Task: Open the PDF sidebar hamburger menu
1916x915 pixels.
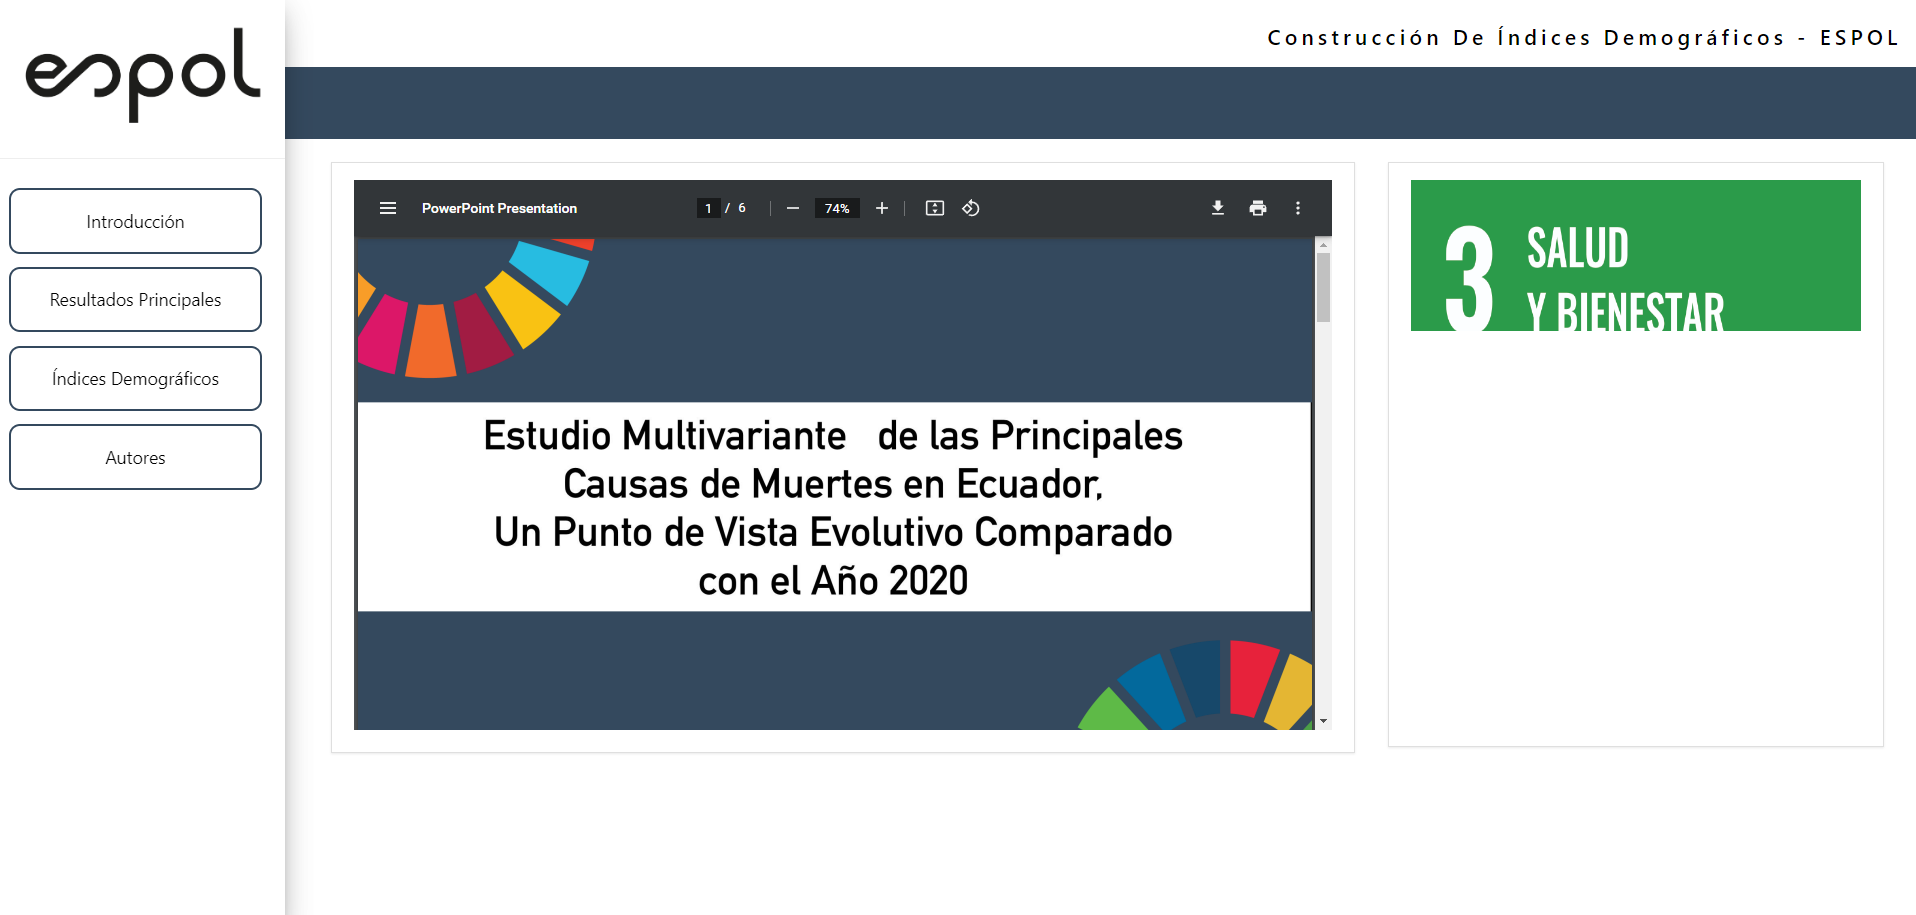Action: coord(388,208)
